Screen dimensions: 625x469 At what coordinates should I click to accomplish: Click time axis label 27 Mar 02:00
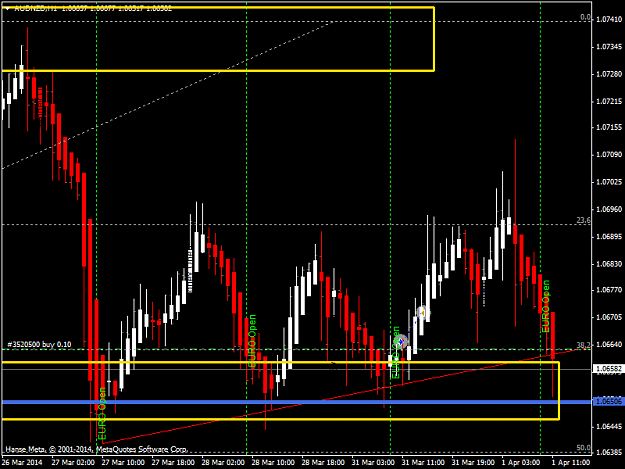coord(73,462)
